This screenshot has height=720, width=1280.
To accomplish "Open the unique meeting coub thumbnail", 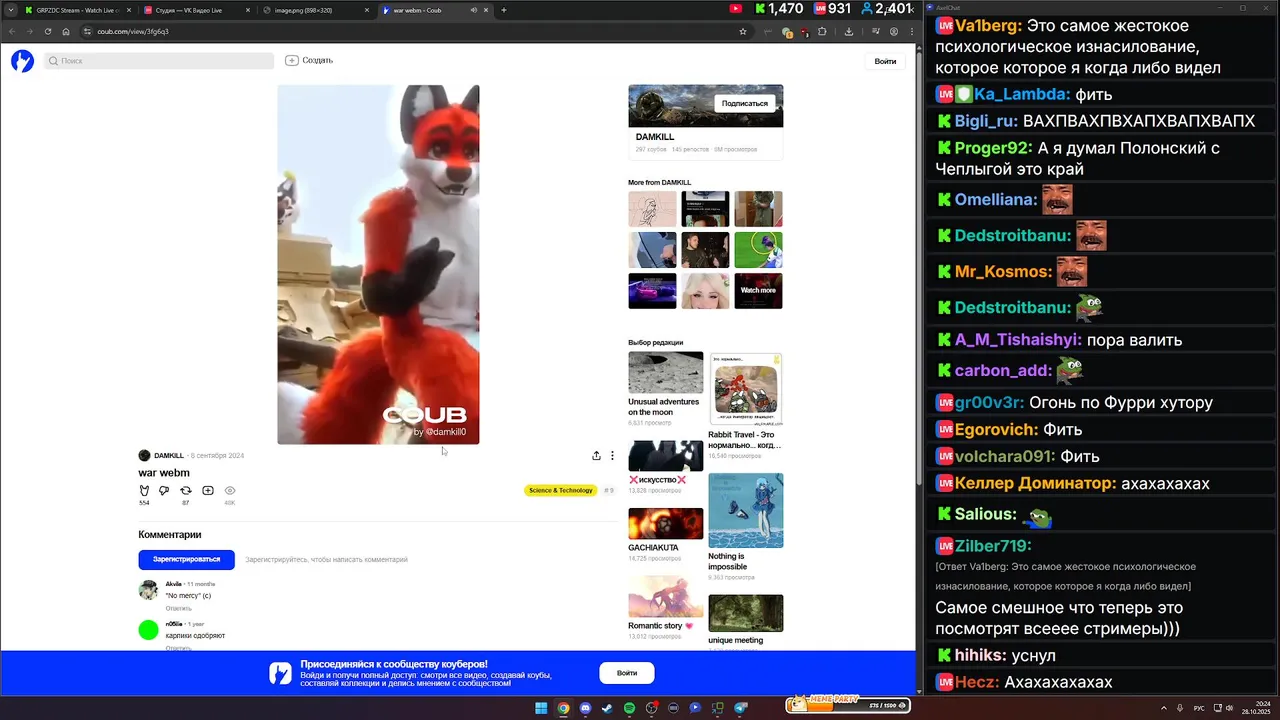I will 746,613.
